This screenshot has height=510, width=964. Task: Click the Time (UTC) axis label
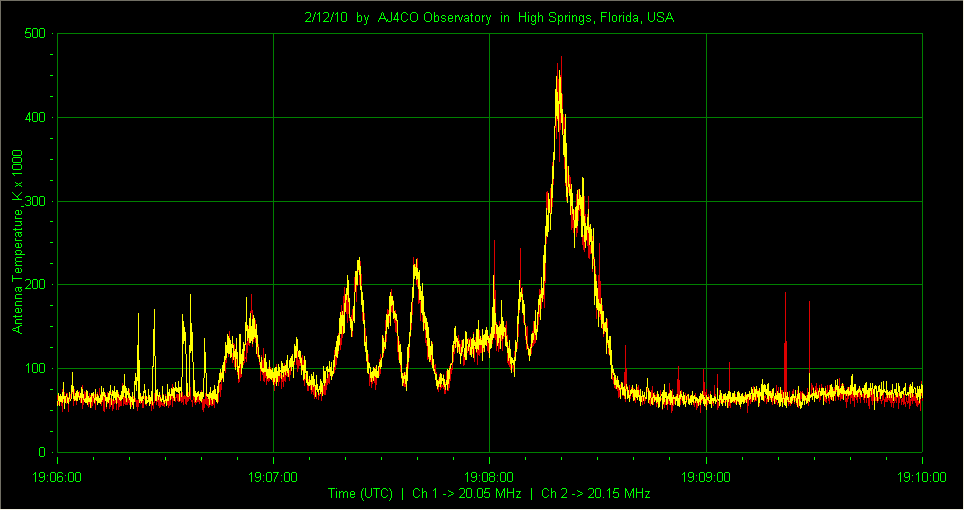point(360,493)
